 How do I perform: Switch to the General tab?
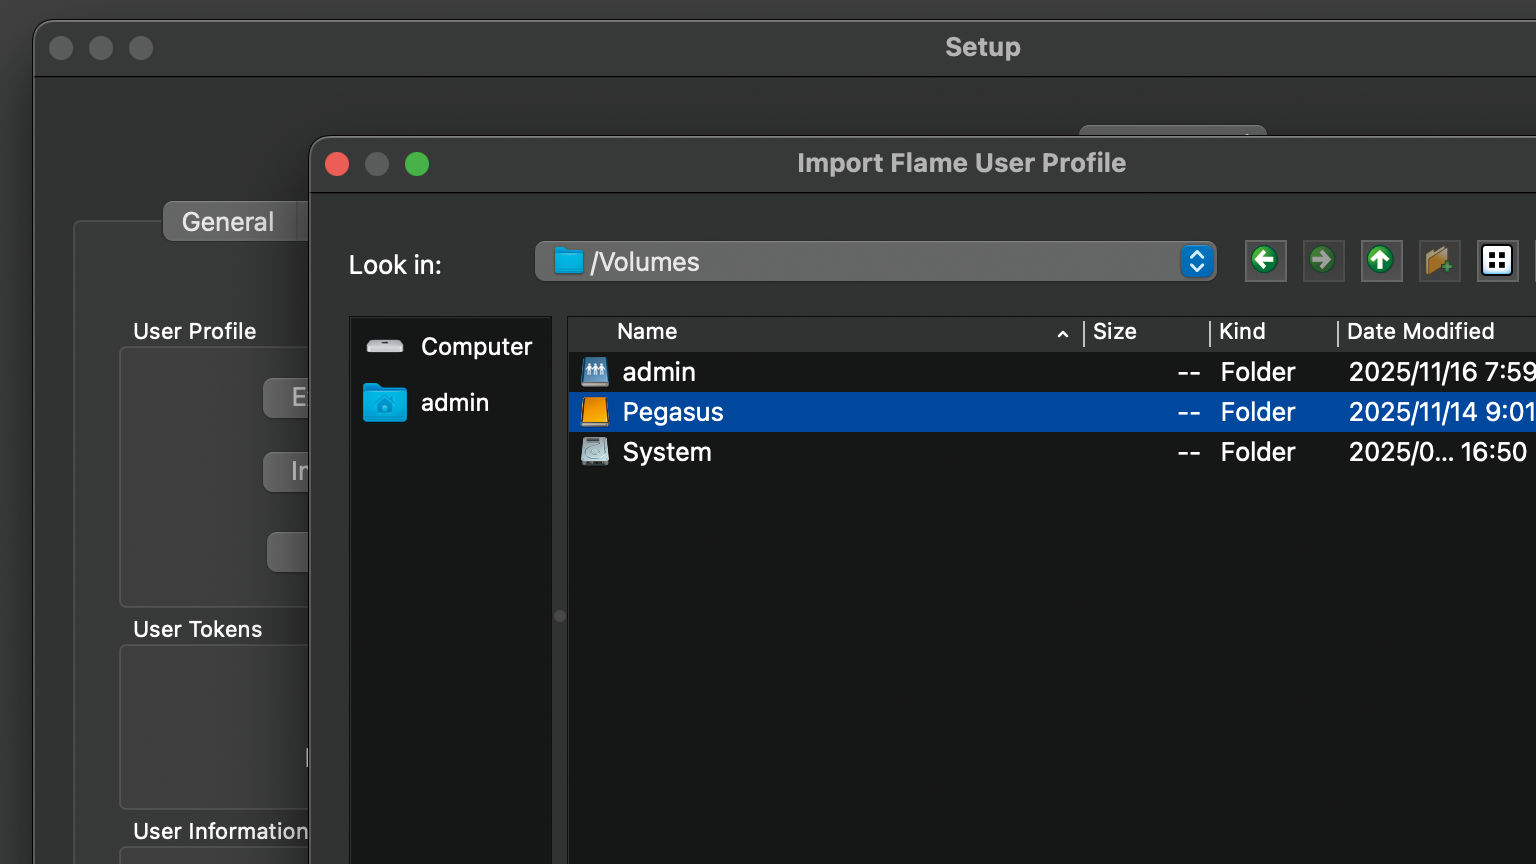click(228, 222)
